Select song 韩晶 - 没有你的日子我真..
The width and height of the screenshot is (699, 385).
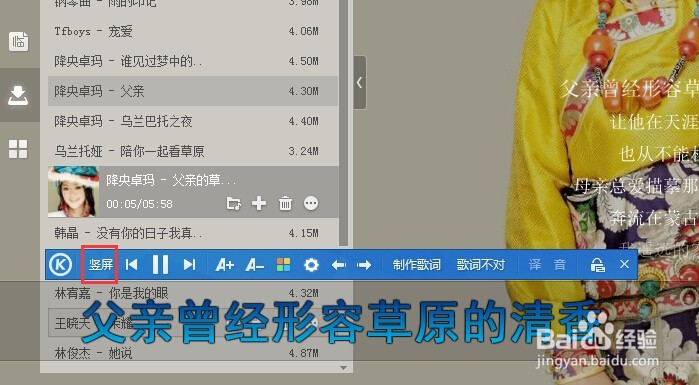click(x=193, y=233)
